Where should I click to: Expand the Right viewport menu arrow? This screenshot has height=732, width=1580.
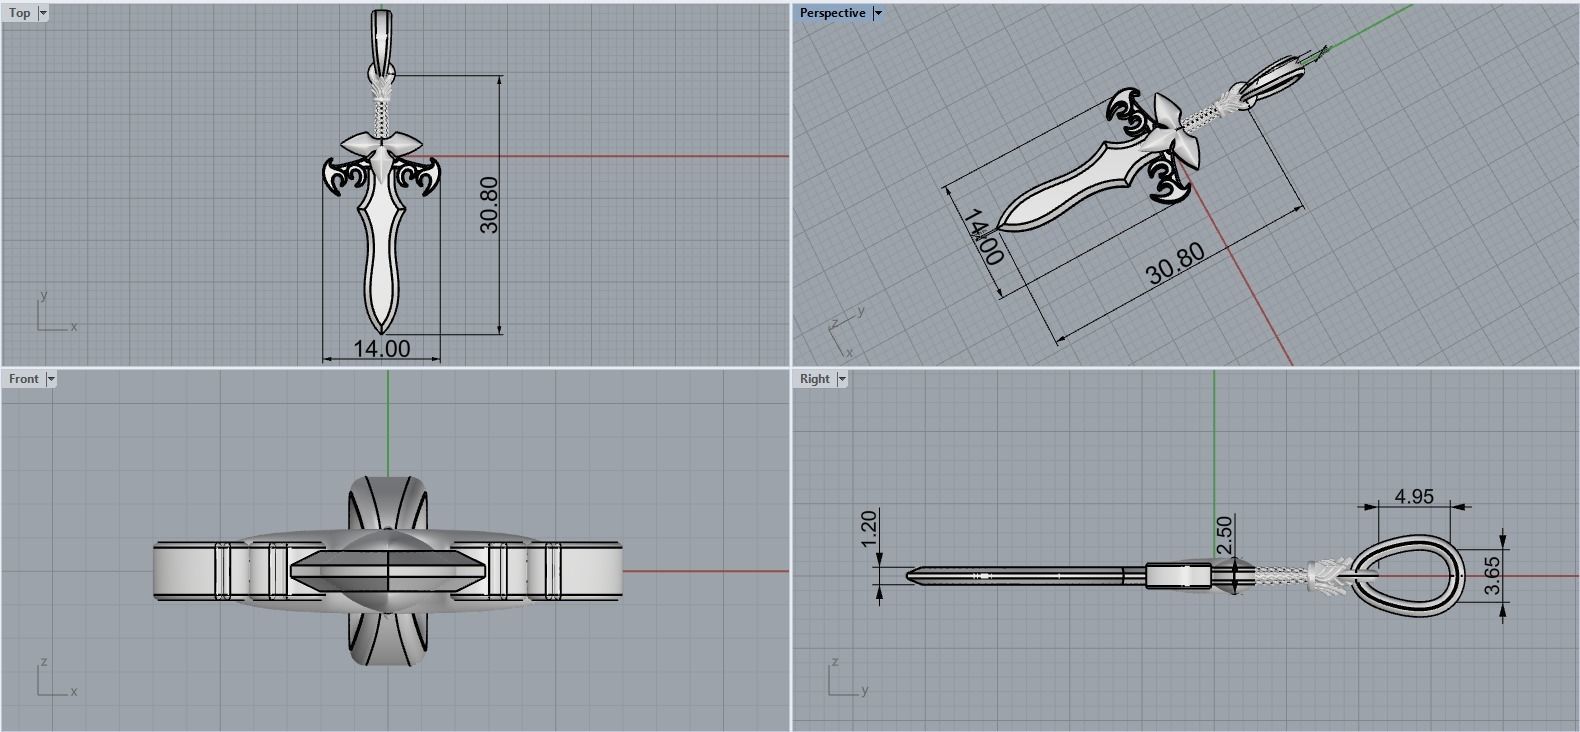842,379
